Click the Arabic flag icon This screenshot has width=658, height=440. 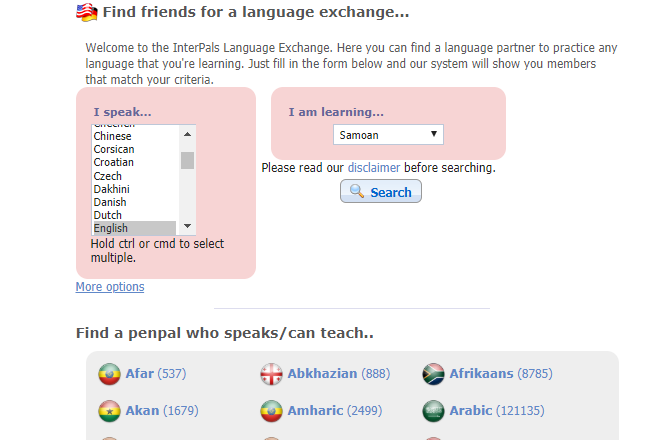[433, 411]
